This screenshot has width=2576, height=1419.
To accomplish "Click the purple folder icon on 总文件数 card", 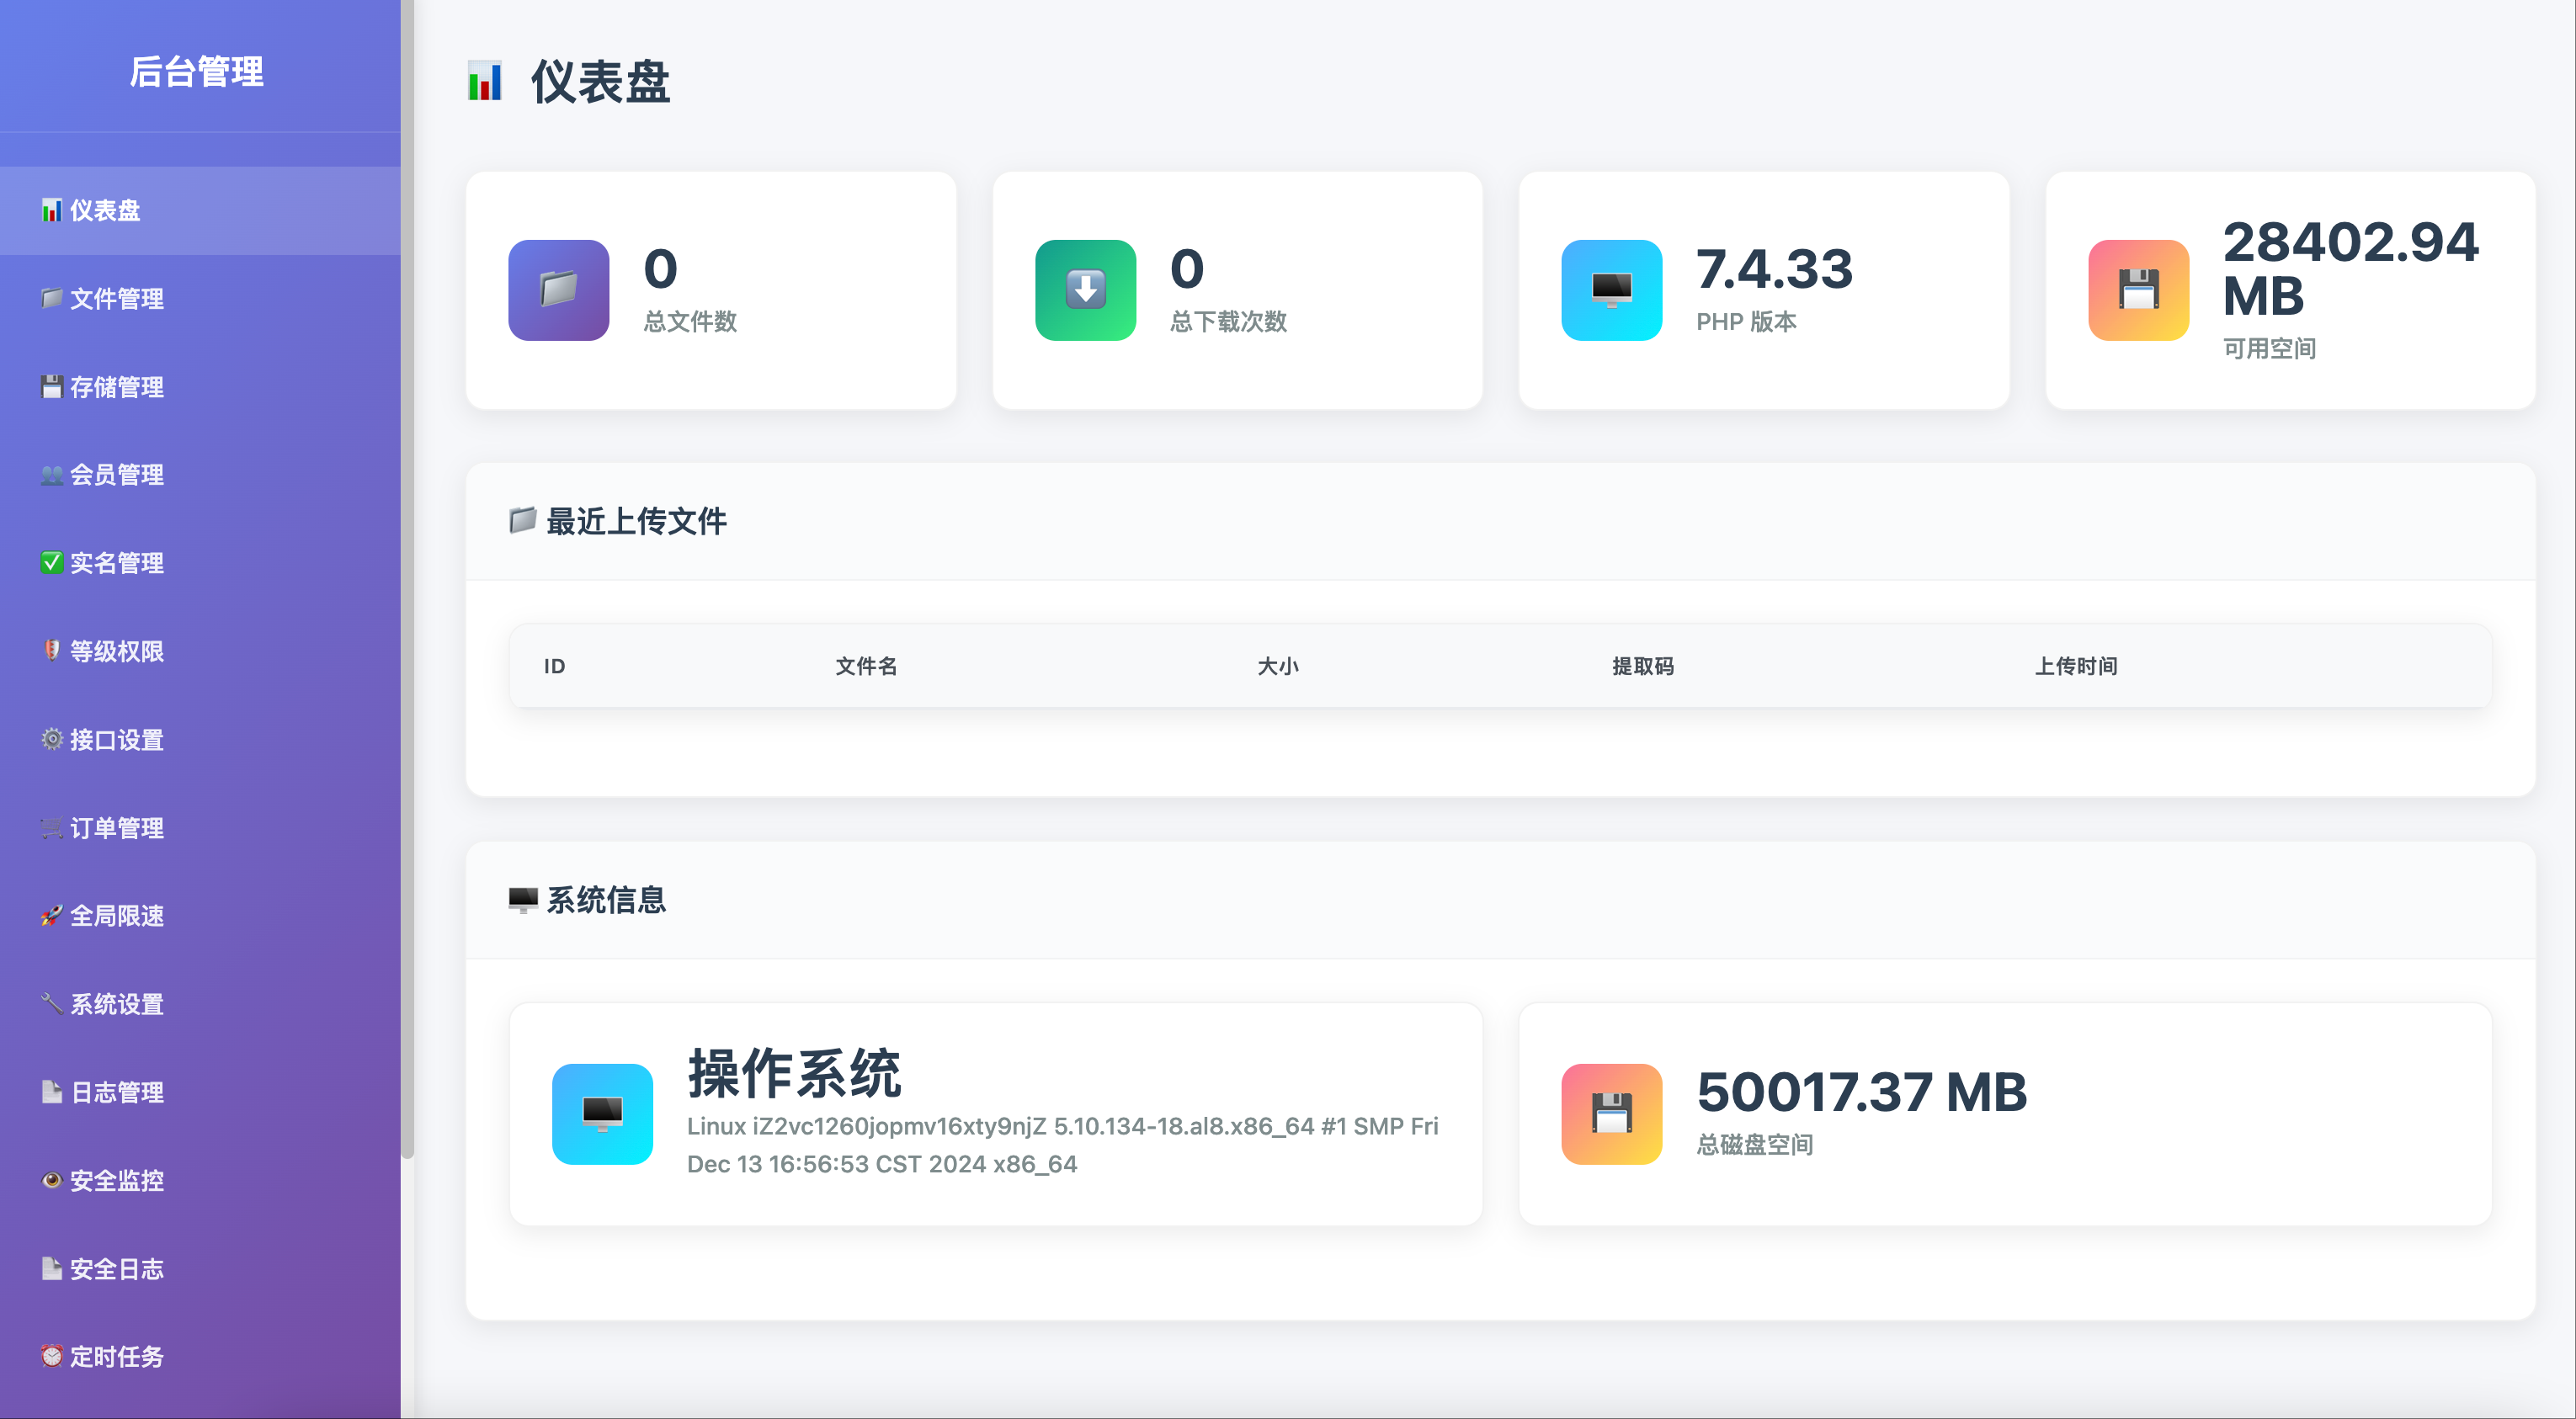I will click(559, 290).
